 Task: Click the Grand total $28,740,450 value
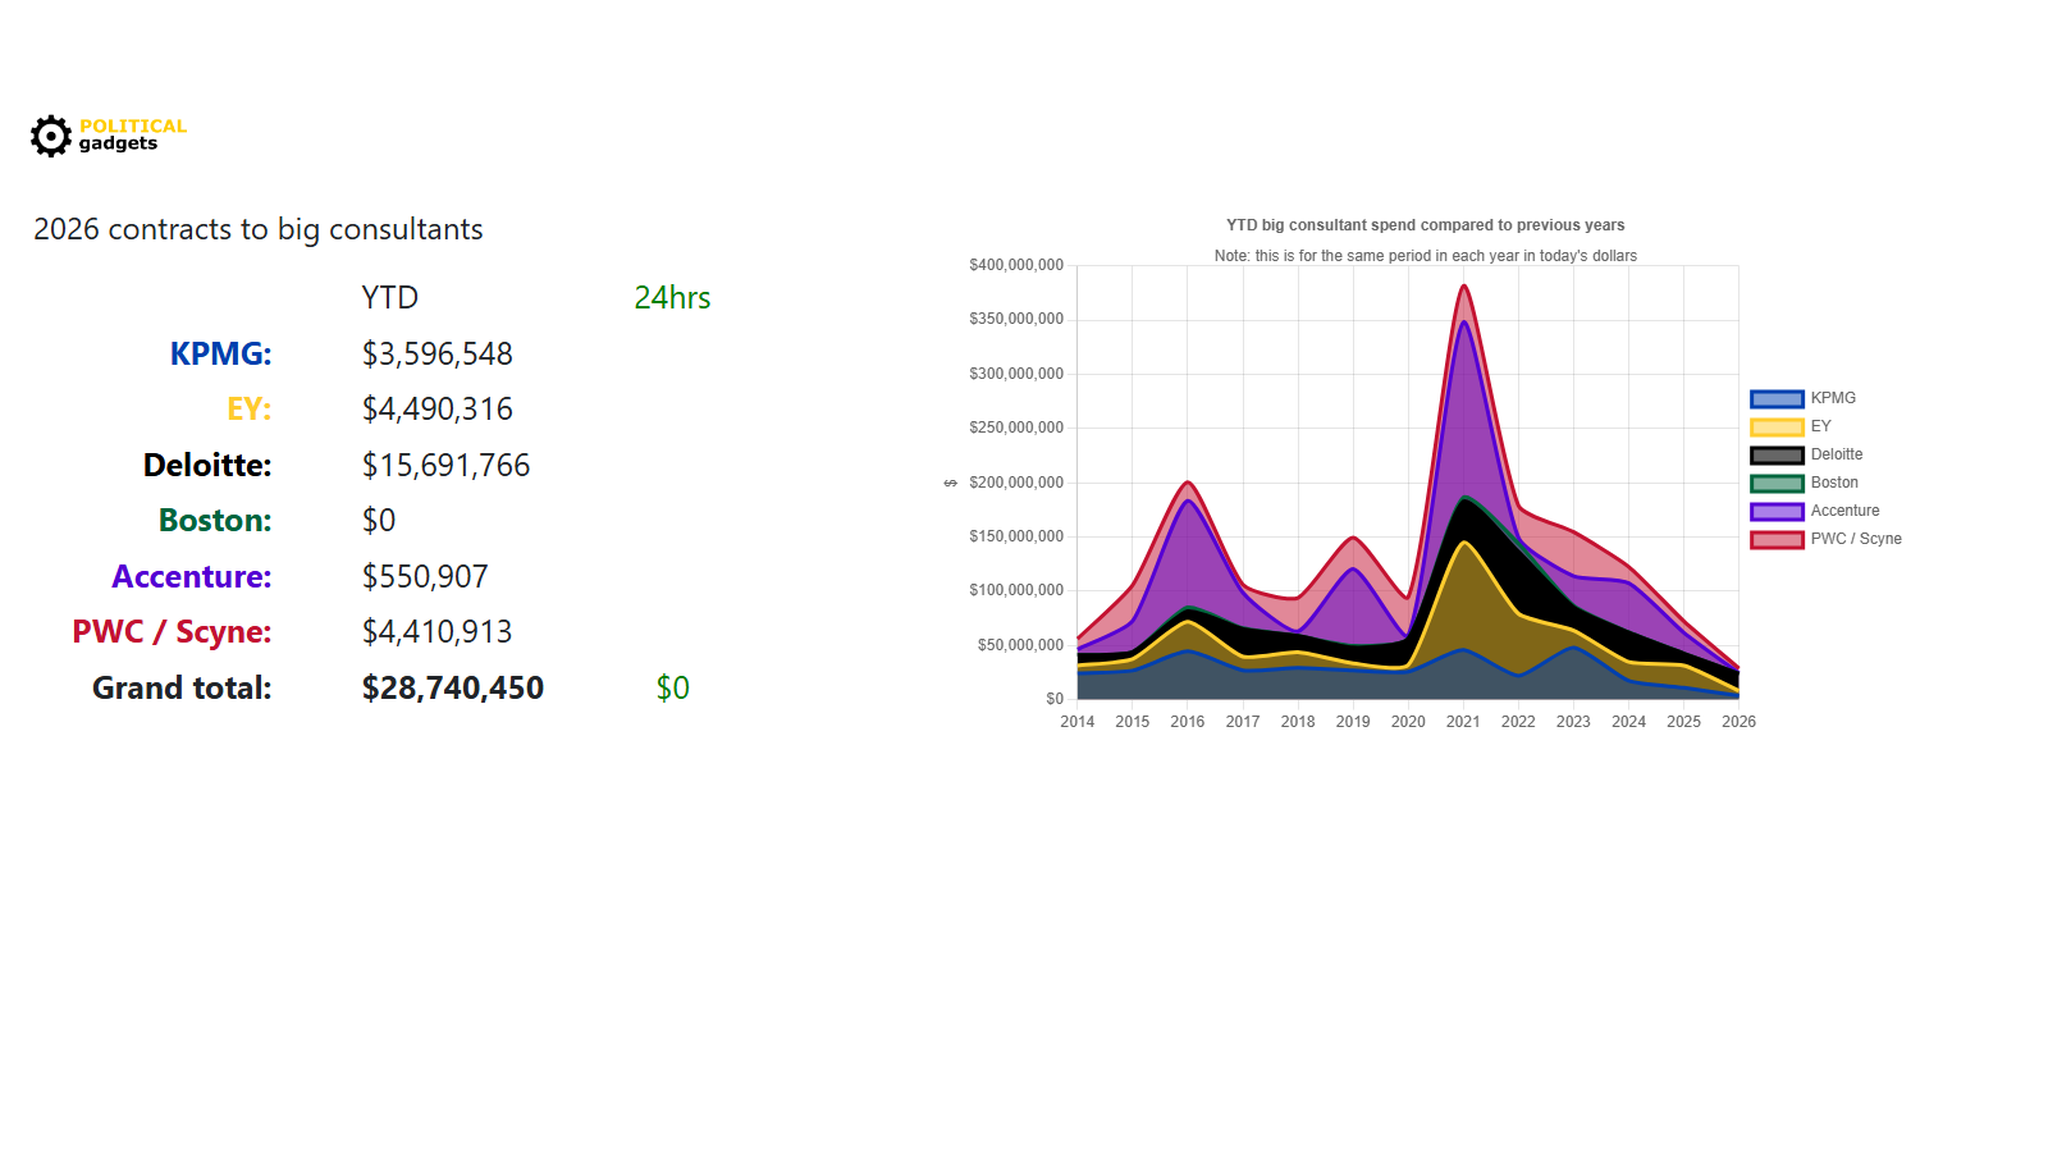click(452, 688)
